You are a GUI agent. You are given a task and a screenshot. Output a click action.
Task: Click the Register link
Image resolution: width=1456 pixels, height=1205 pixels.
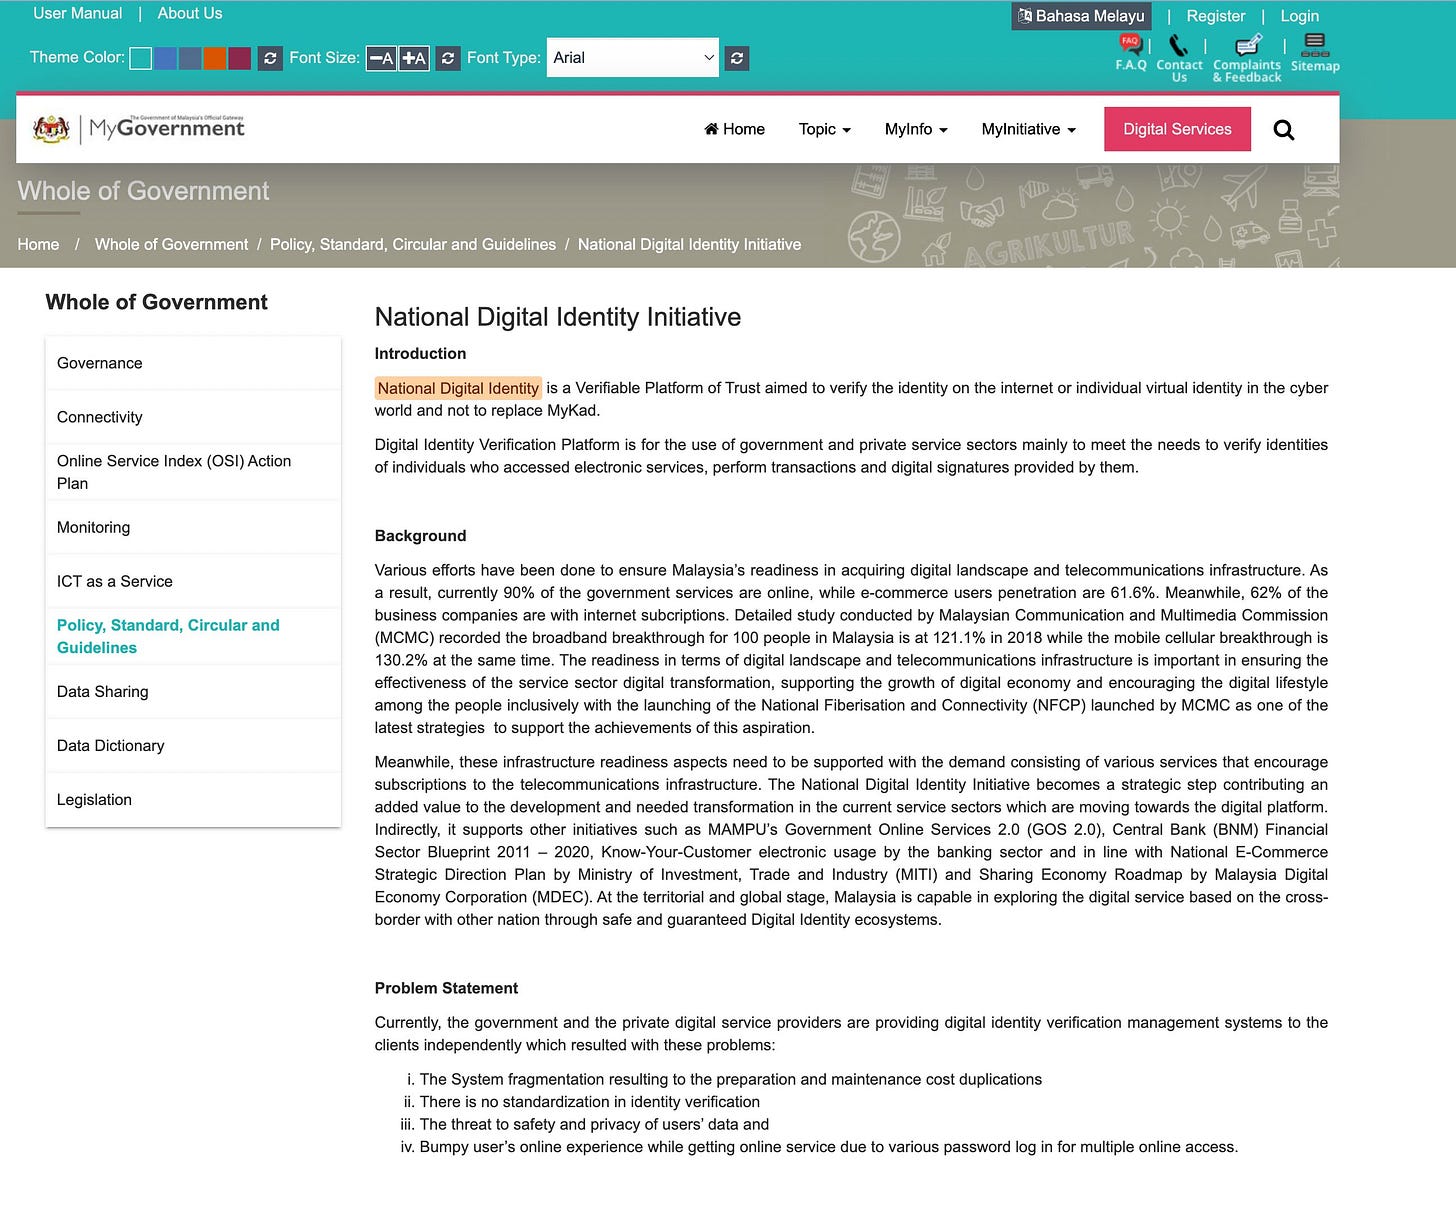tap(1216, 16)
